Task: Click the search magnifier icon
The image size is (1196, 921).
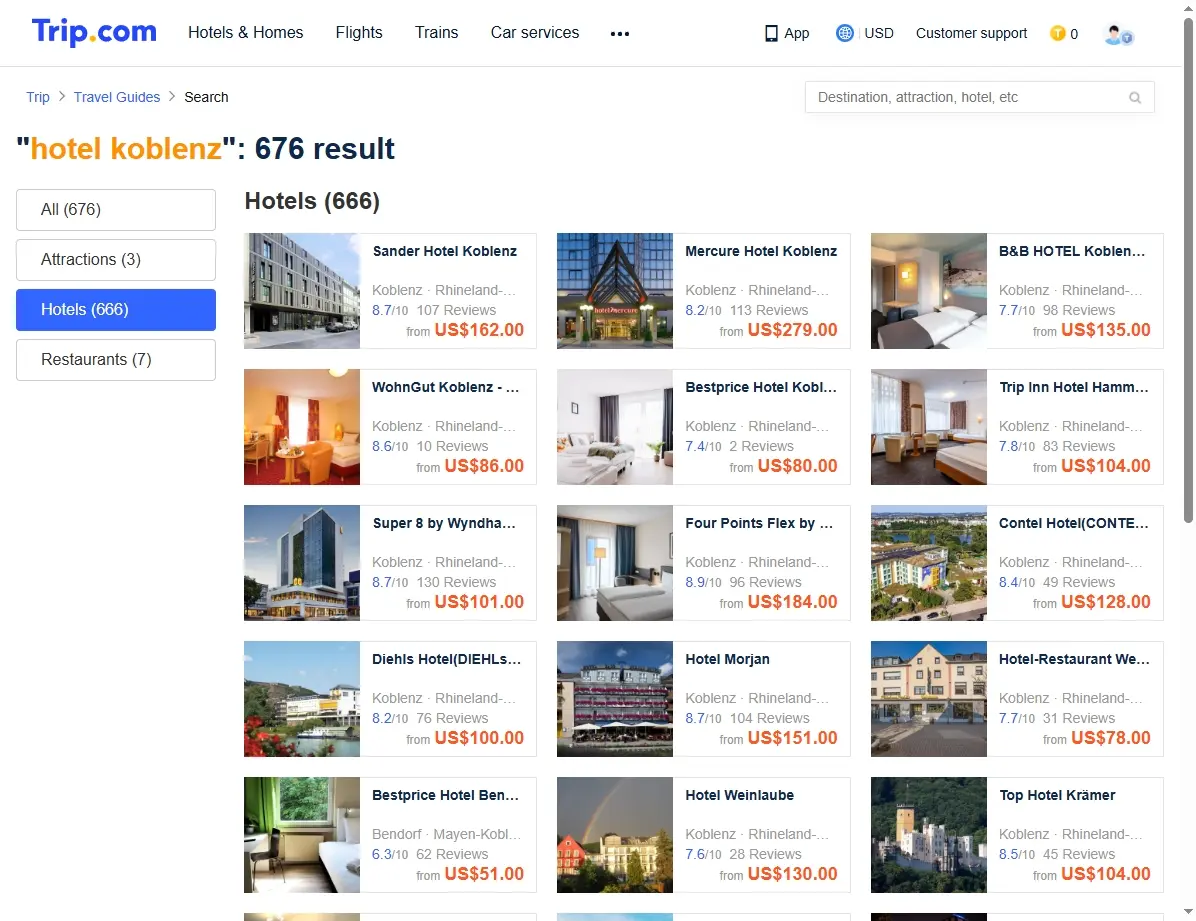Action: (x=1135, y=98)
